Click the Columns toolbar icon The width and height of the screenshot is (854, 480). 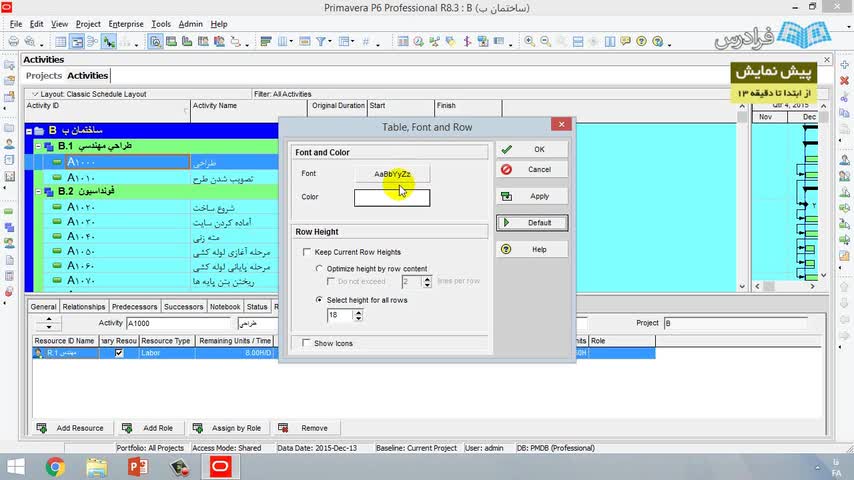[283, 41]
